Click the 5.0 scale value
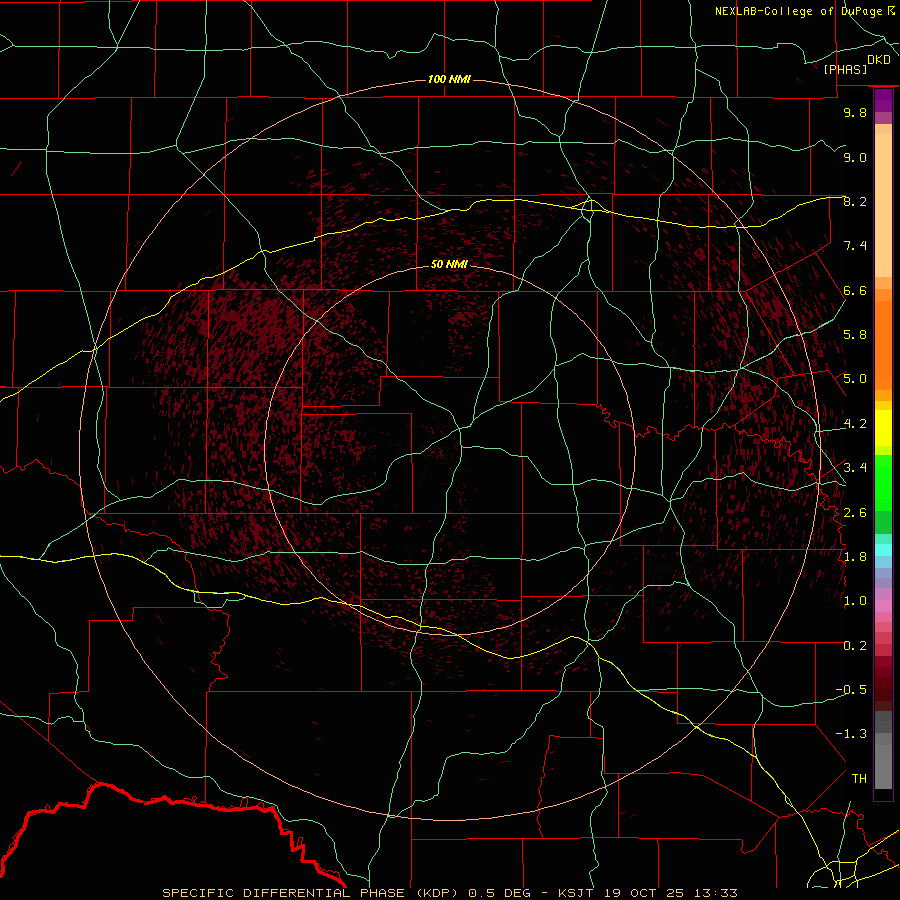Image resolution: width=900 pixels, height=900 pixels. point(855,379)
